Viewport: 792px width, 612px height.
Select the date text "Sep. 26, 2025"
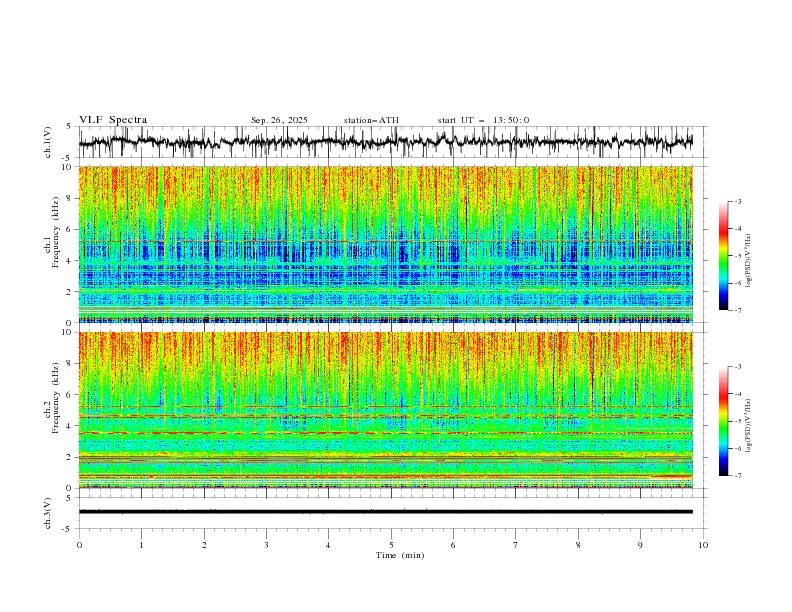click(x=279, y=120)
